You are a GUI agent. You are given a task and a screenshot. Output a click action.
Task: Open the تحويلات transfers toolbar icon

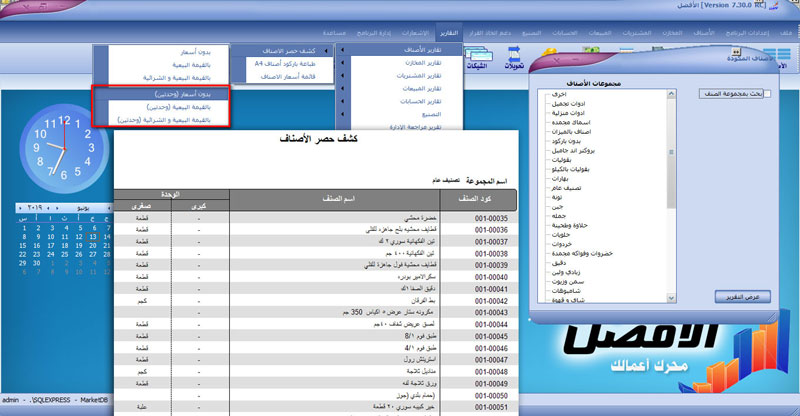tap(514, 58)
